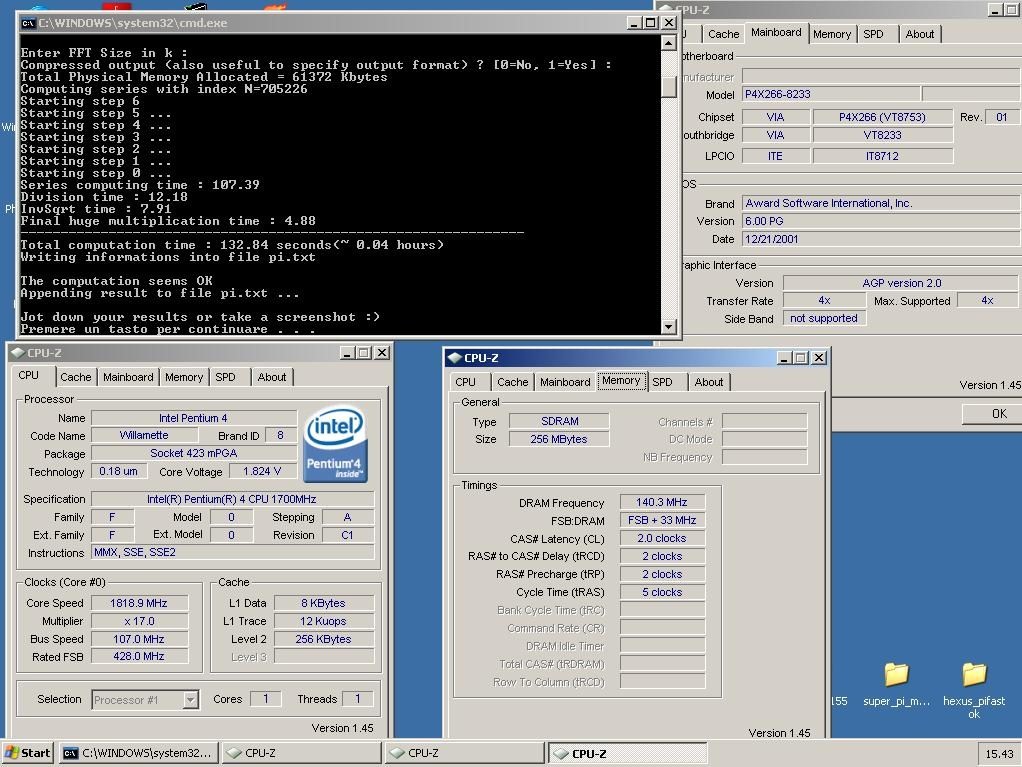Viewport: 1022px width, 767px height.
Task: Open SPD tab in CPU window
Action: [226, 377]
